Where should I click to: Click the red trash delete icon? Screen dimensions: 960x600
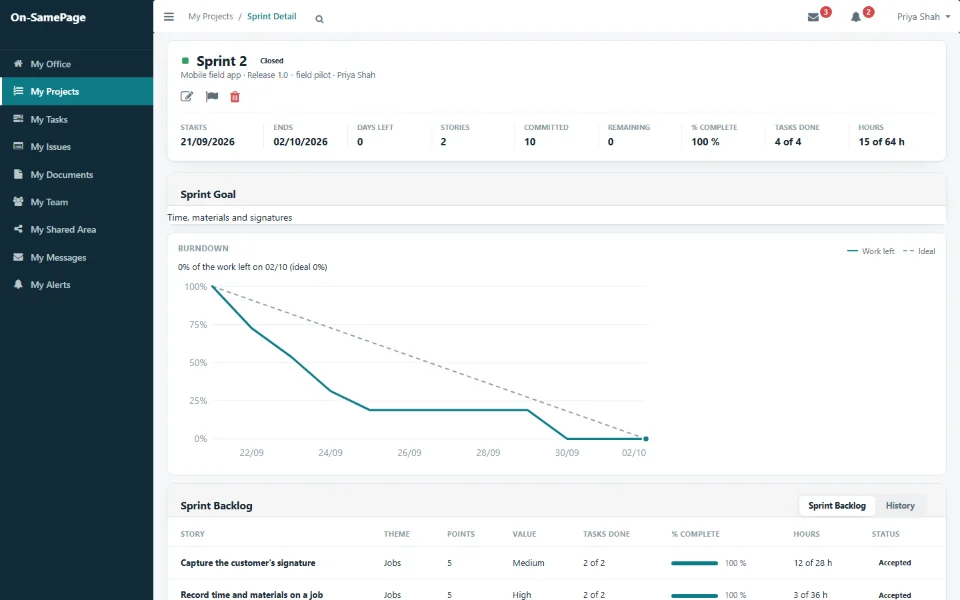pos(234,96)
